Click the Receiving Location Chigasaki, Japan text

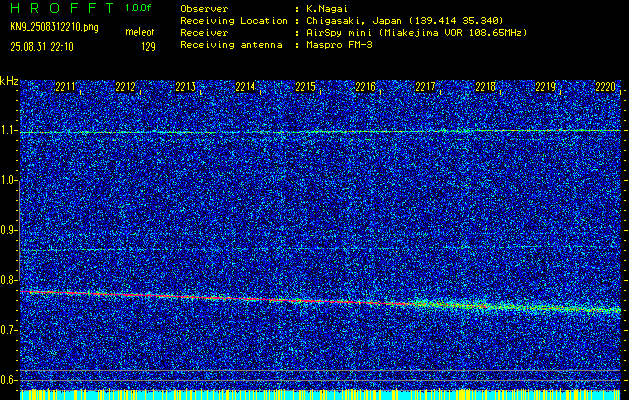click(405, 20)
